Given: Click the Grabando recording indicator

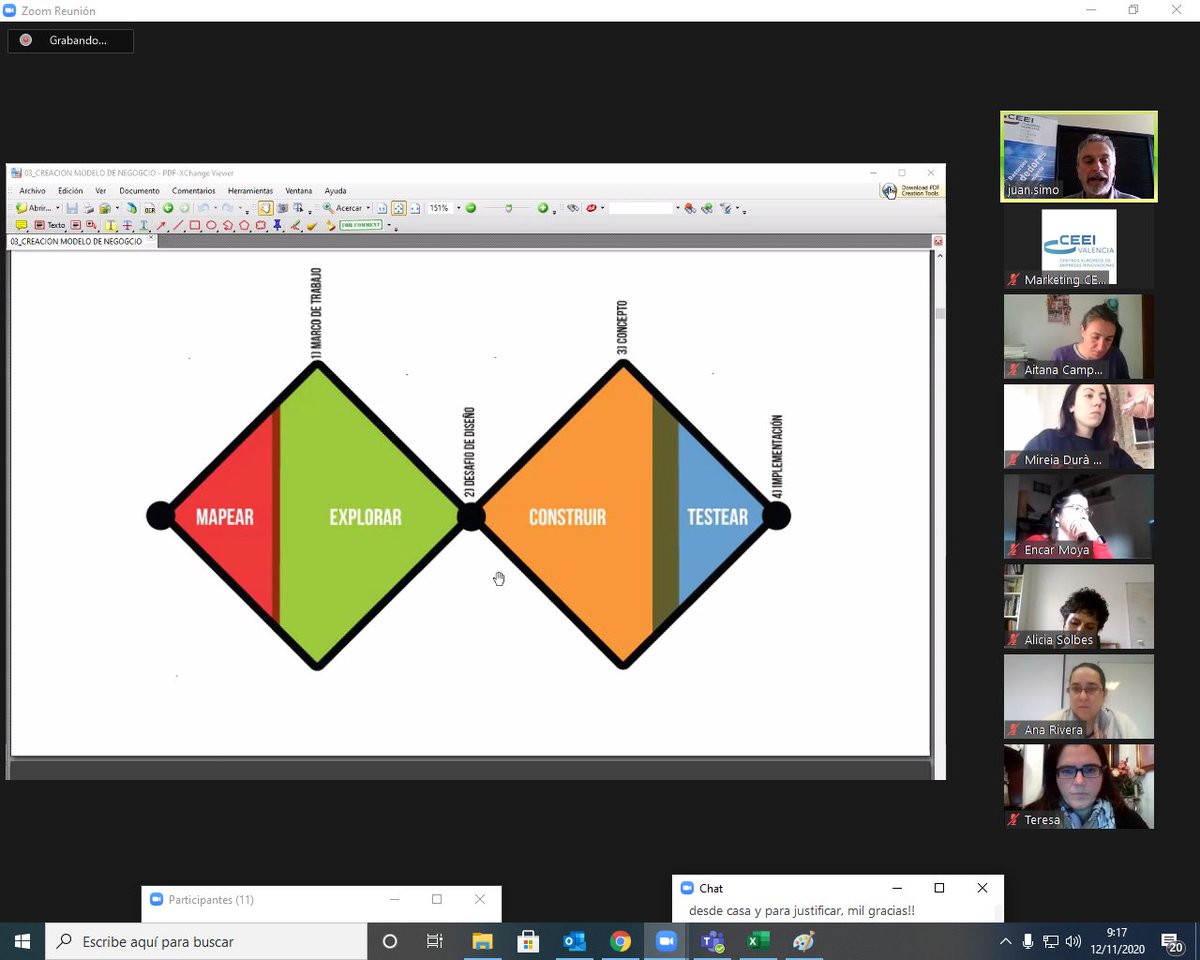Looking at the screenshot, I should (70, 41).
